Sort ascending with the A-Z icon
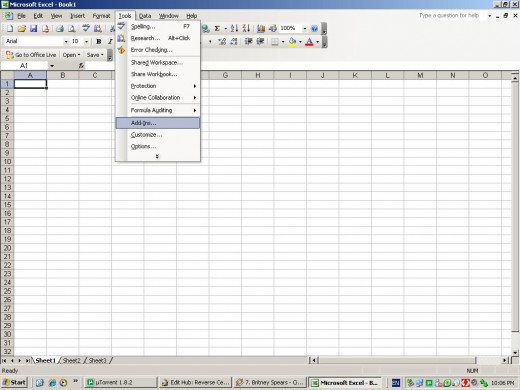This screenshot has width=520, height=390. [234, 29]
